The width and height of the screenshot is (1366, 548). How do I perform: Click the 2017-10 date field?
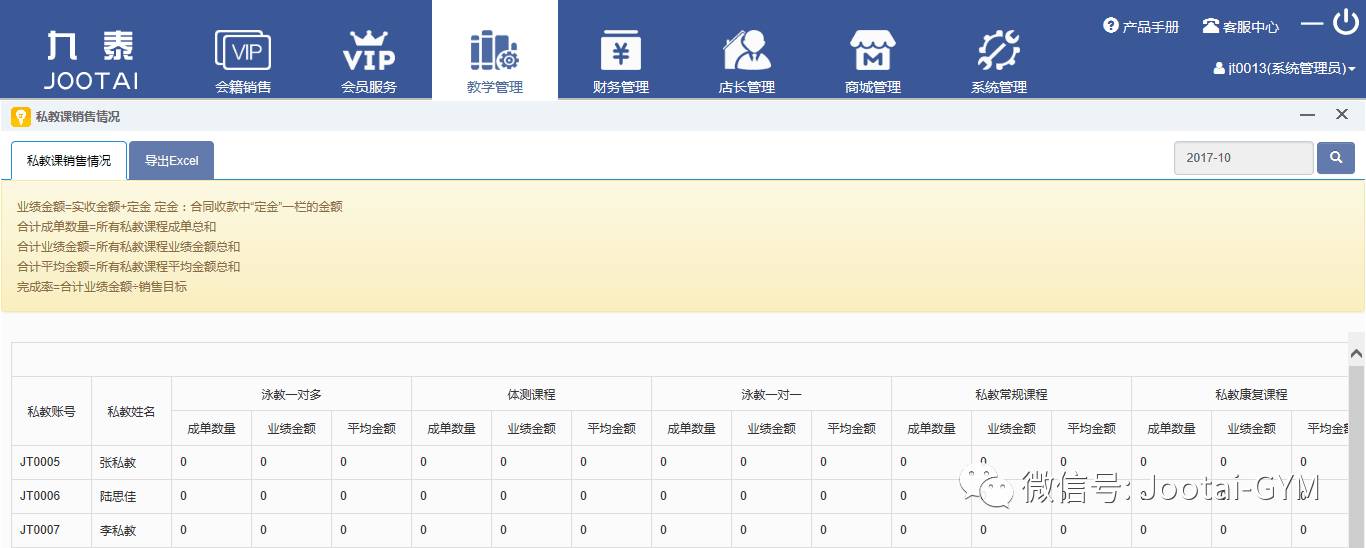tap(1243, 158)
